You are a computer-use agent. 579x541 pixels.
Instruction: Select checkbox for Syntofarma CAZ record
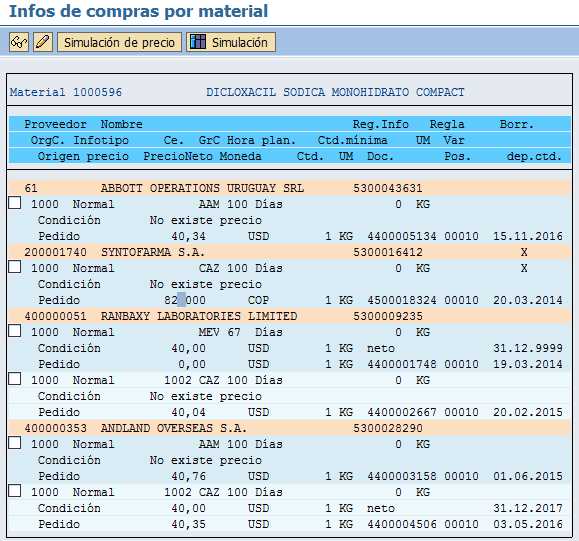15,267
